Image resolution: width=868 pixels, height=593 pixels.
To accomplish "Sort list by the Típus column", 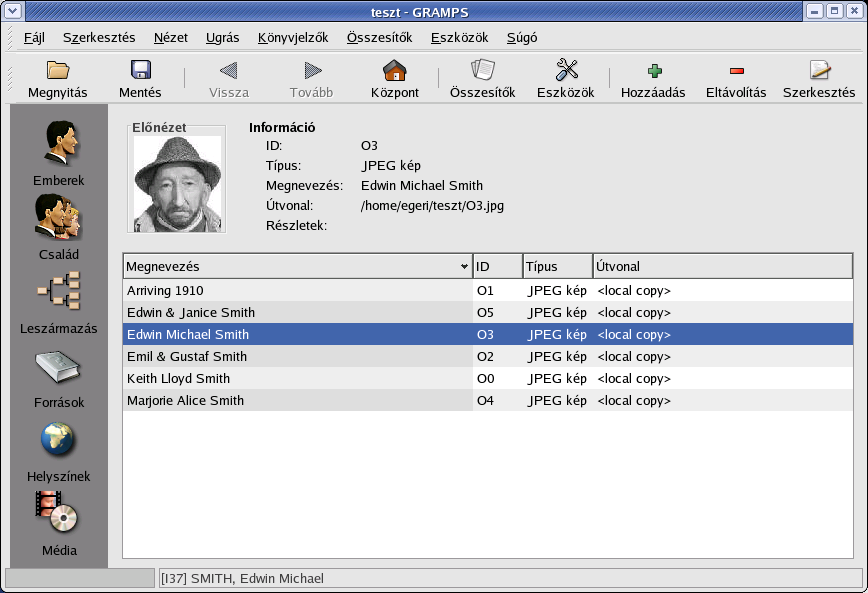I will pyautogui.click(x=557, y=267).
